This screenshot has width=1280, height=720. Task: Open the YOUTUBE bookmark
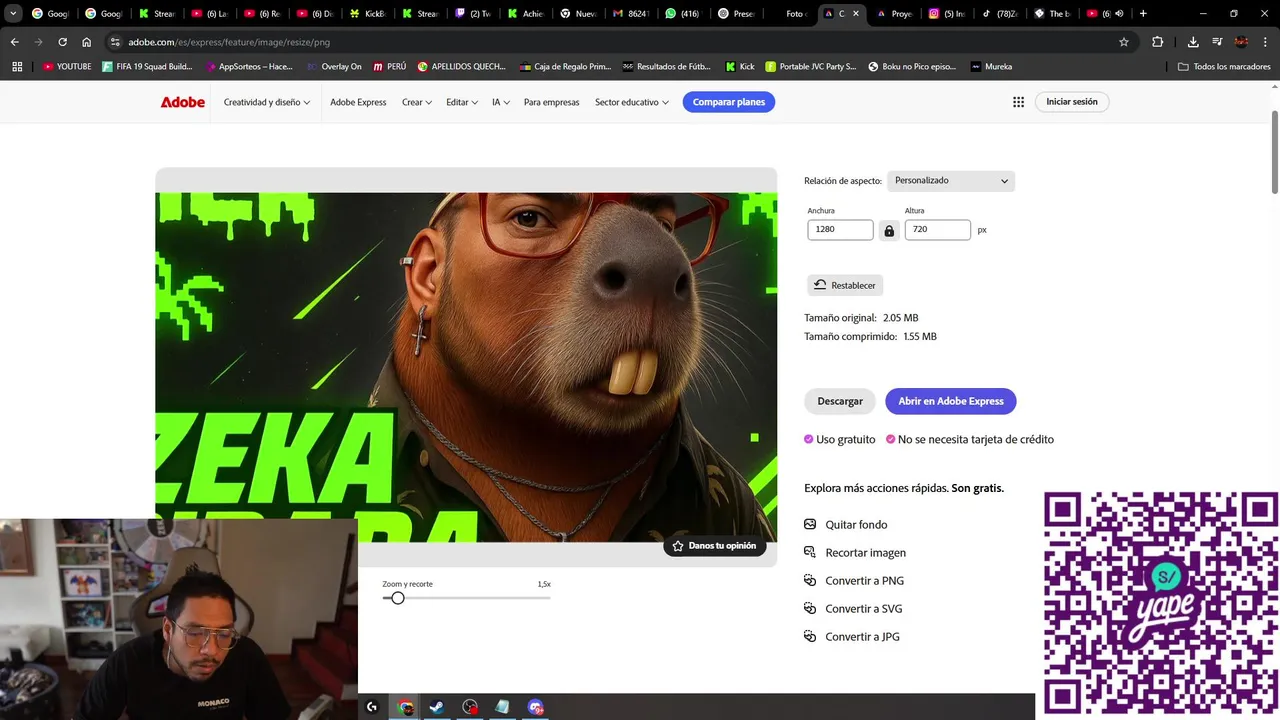(x=67, y=66)
